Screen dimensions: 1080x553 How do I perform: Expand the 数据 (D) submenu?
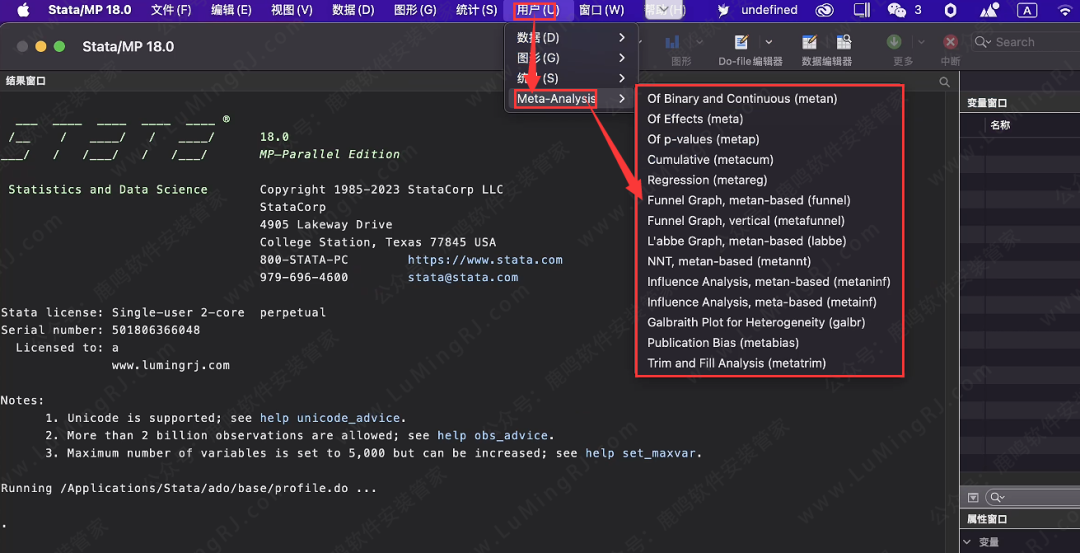pos(571,37)
